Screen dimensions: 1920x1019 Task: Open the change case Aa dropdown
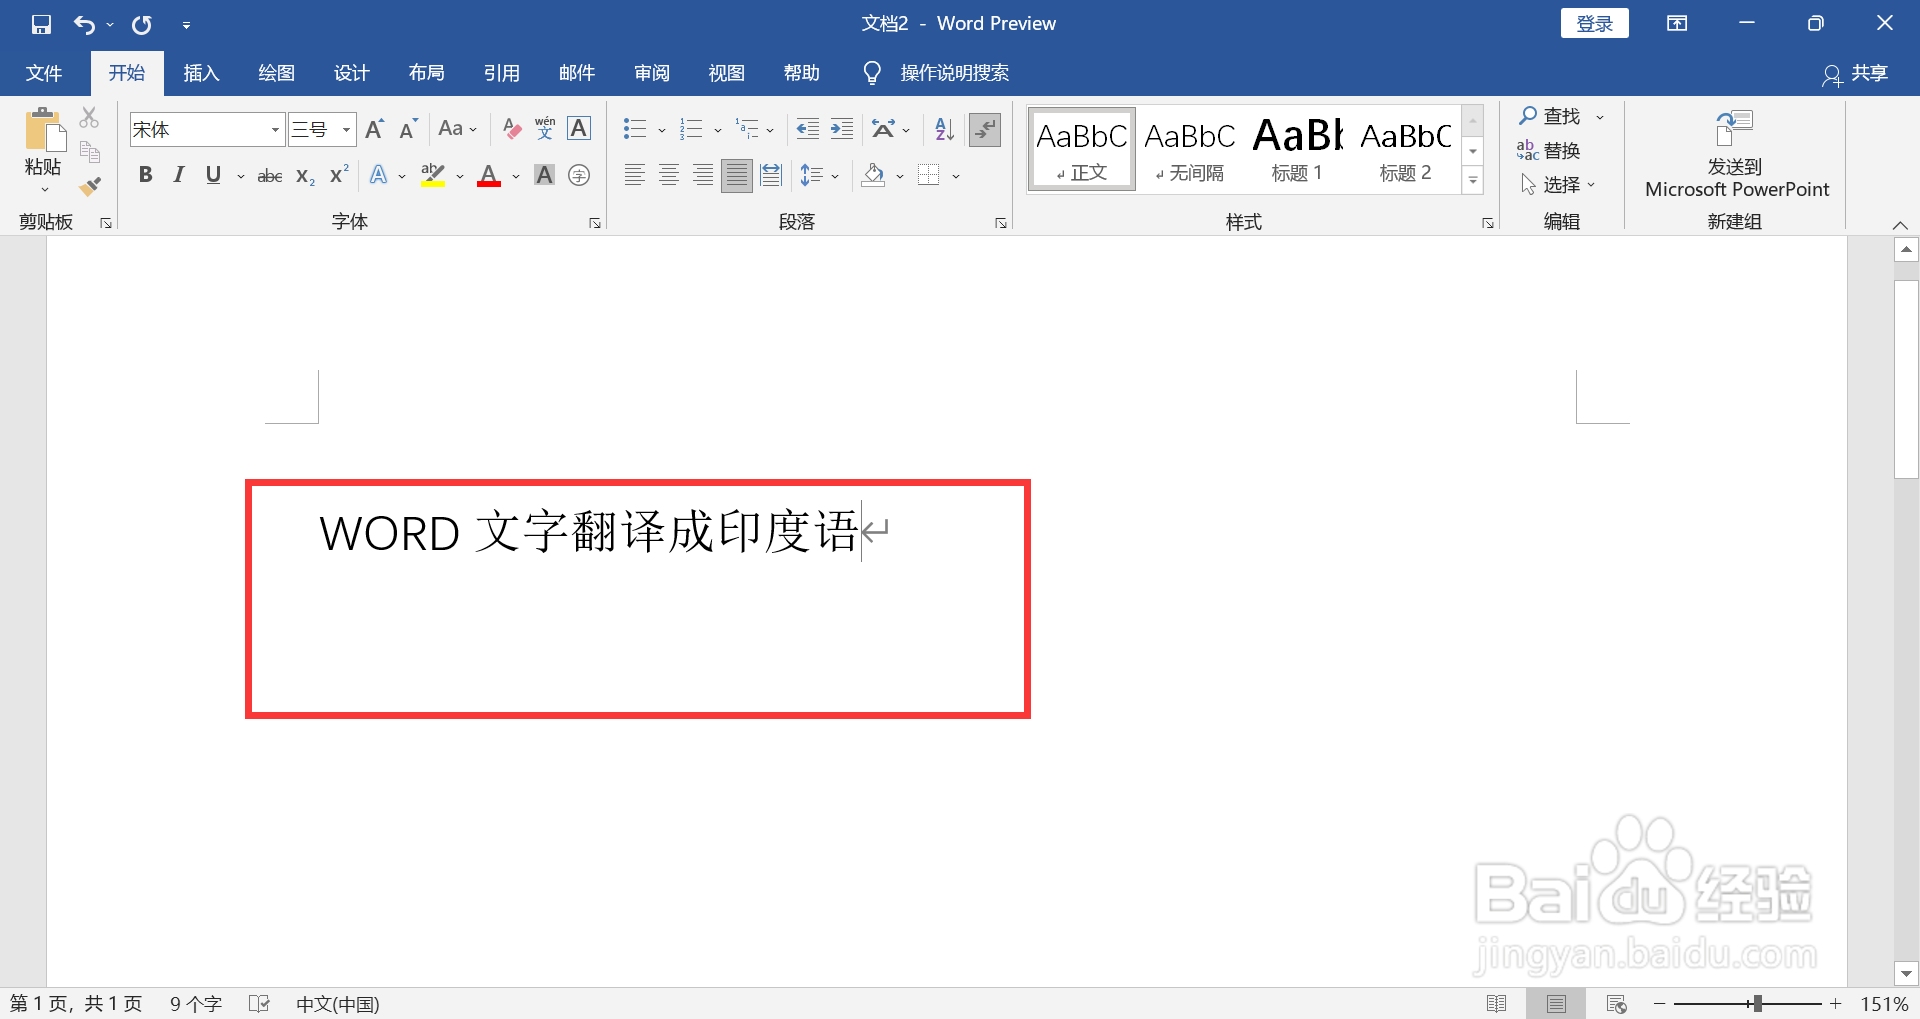pos(458,129)
